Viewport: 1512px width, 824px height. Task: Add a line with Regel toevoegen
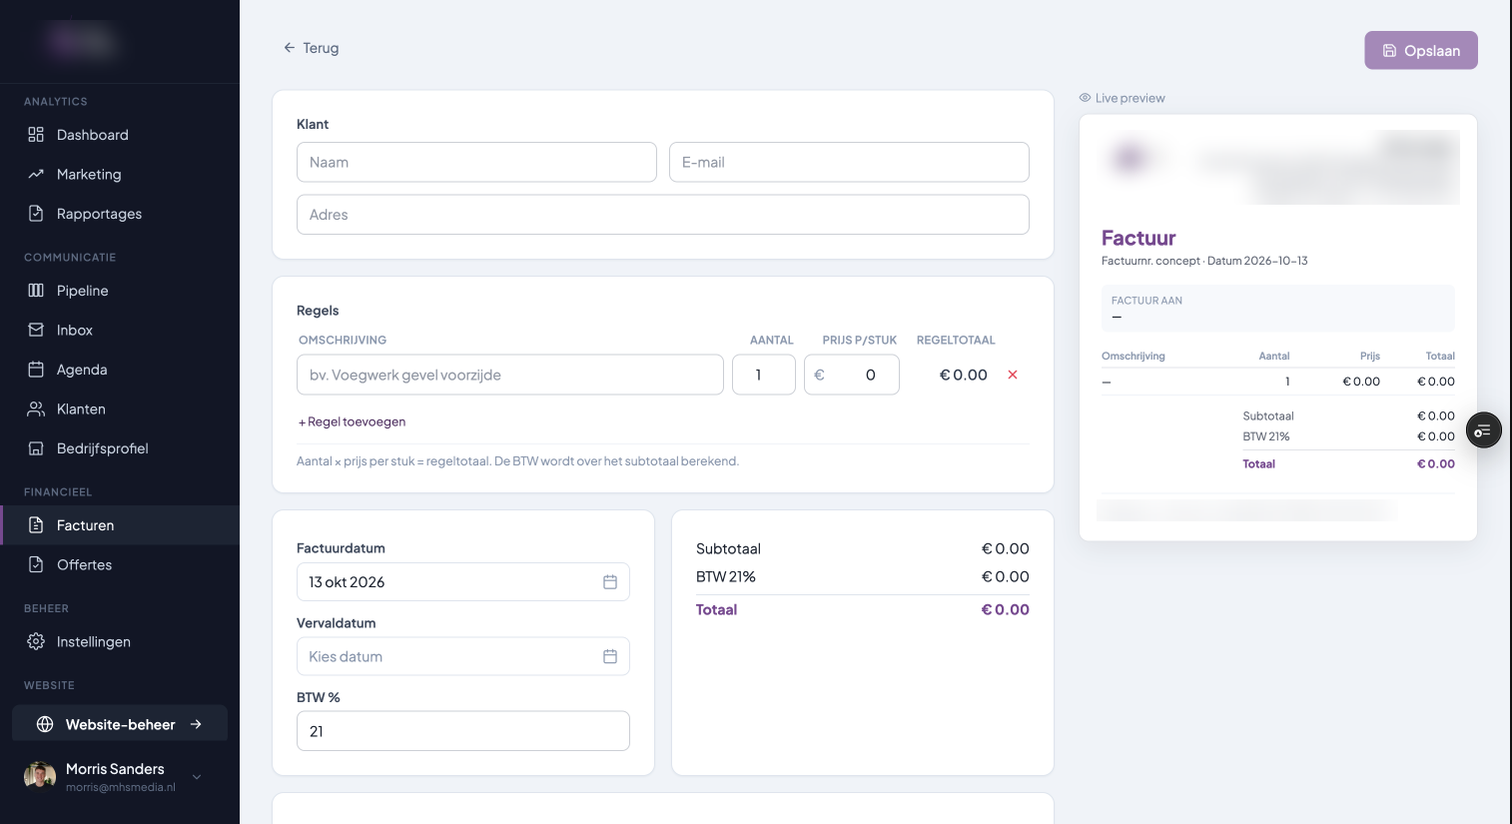pos(352,422)
